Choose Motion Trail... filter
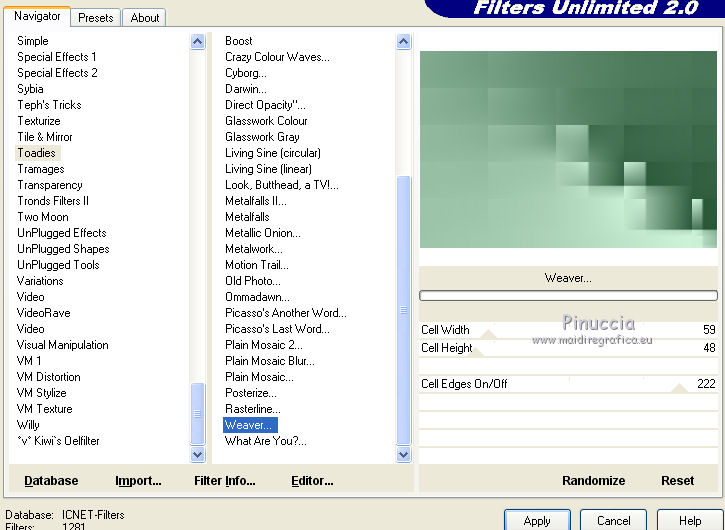 [257, 265]
